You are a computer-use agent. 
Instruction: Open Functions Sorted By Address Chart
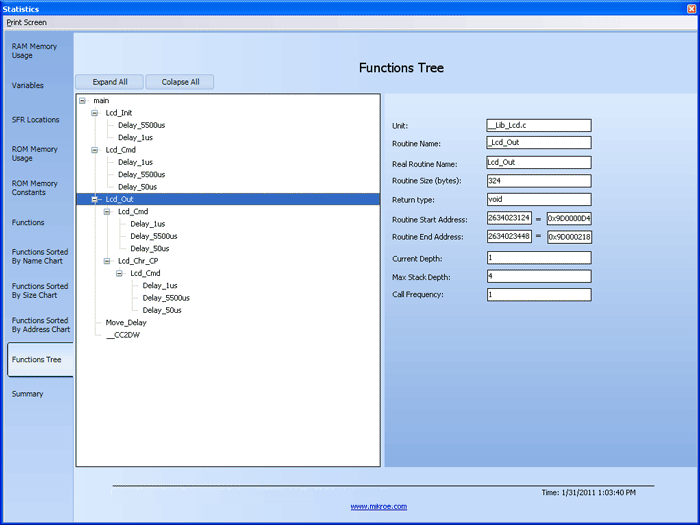(41, 325)
